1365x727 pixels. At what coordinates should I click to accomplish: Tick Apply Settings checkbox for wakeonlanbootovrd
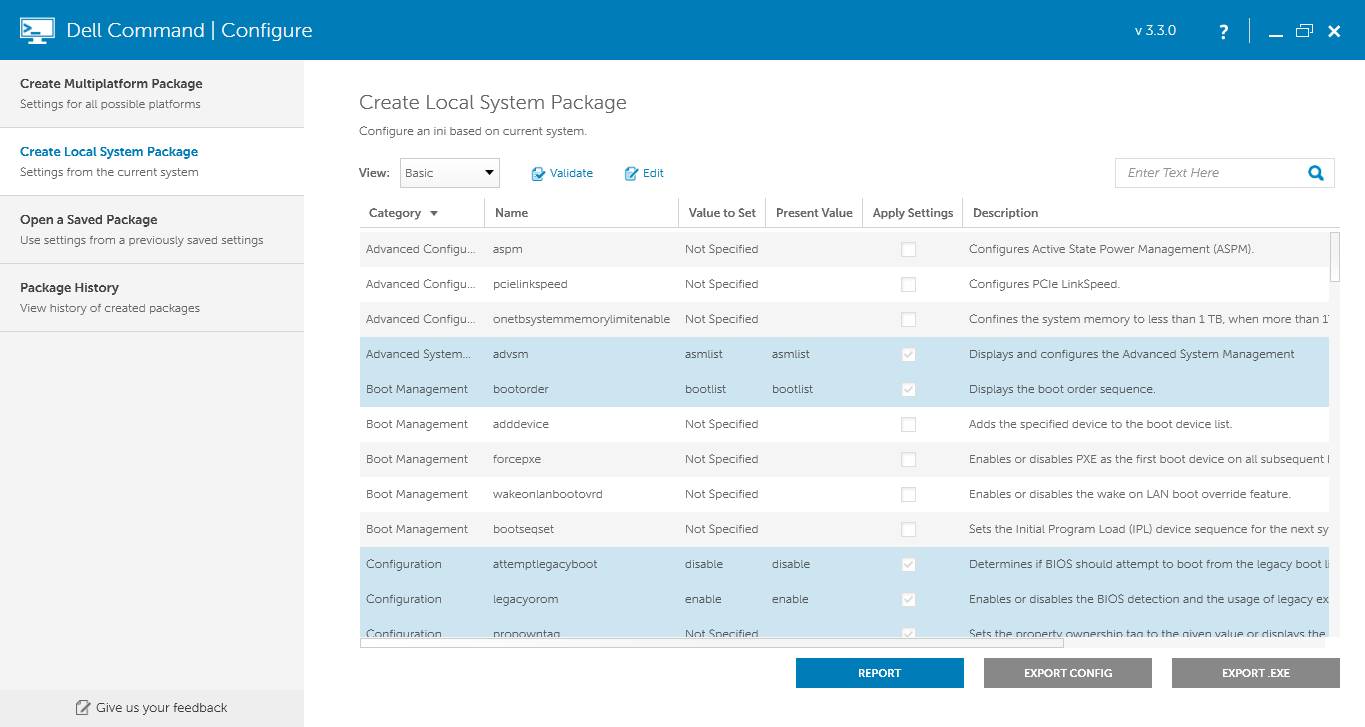pyautogui.click(x=908, y=495)
